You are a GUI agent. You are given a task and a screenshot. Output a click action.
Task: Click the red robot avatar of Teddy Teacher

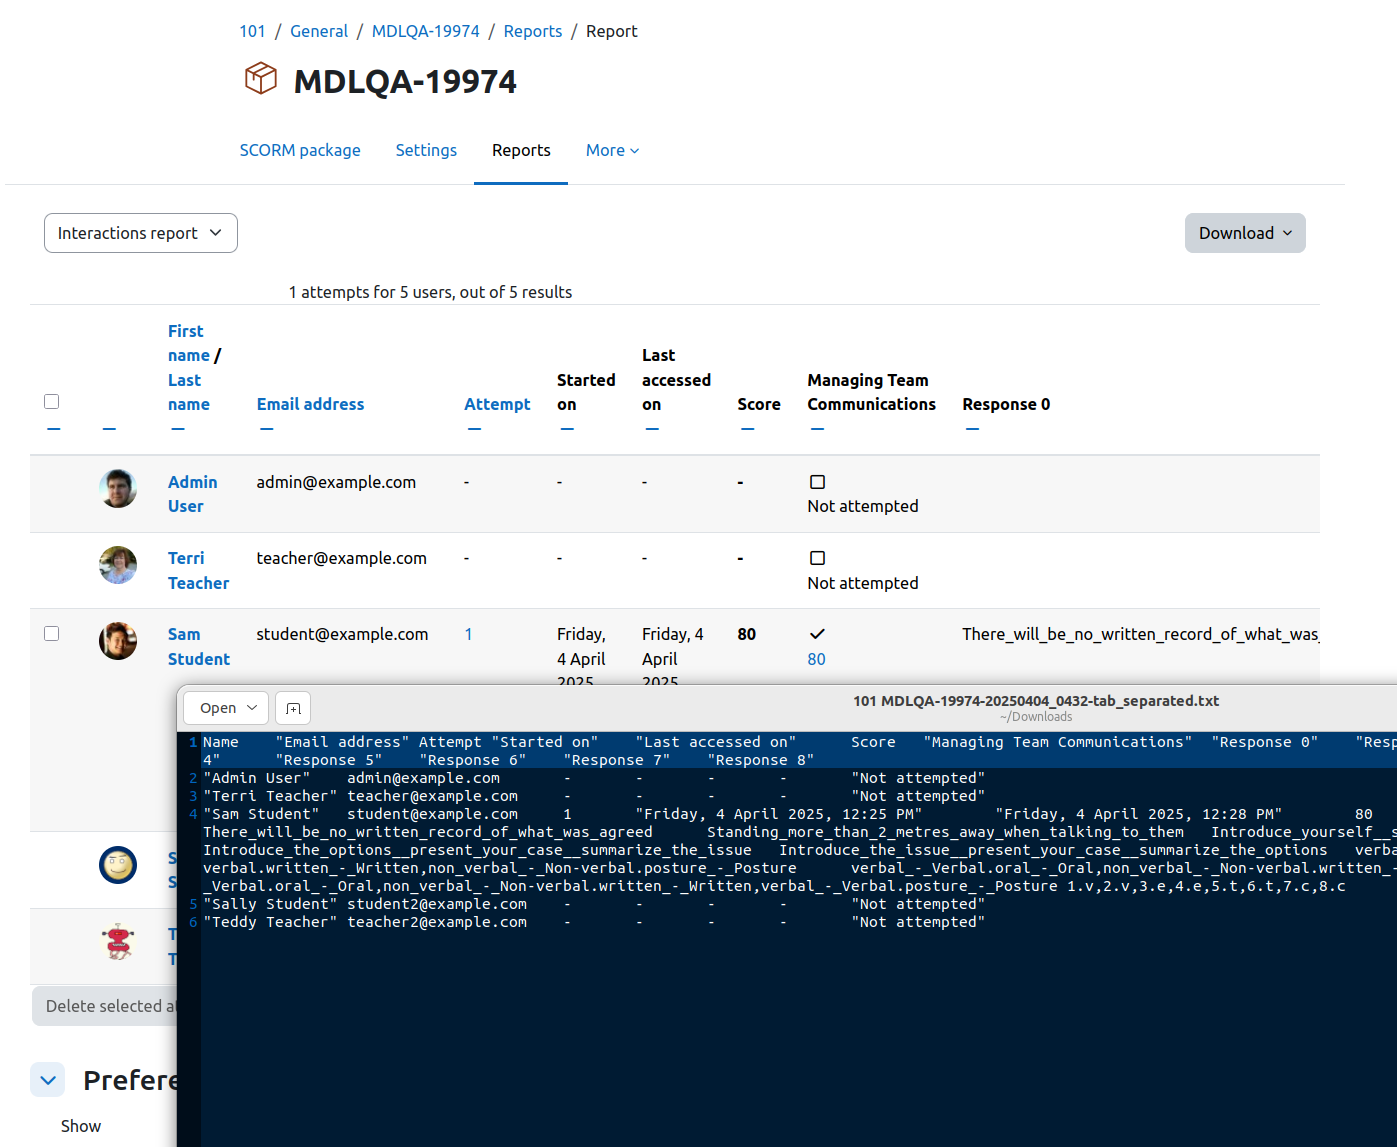pos(118,941)
